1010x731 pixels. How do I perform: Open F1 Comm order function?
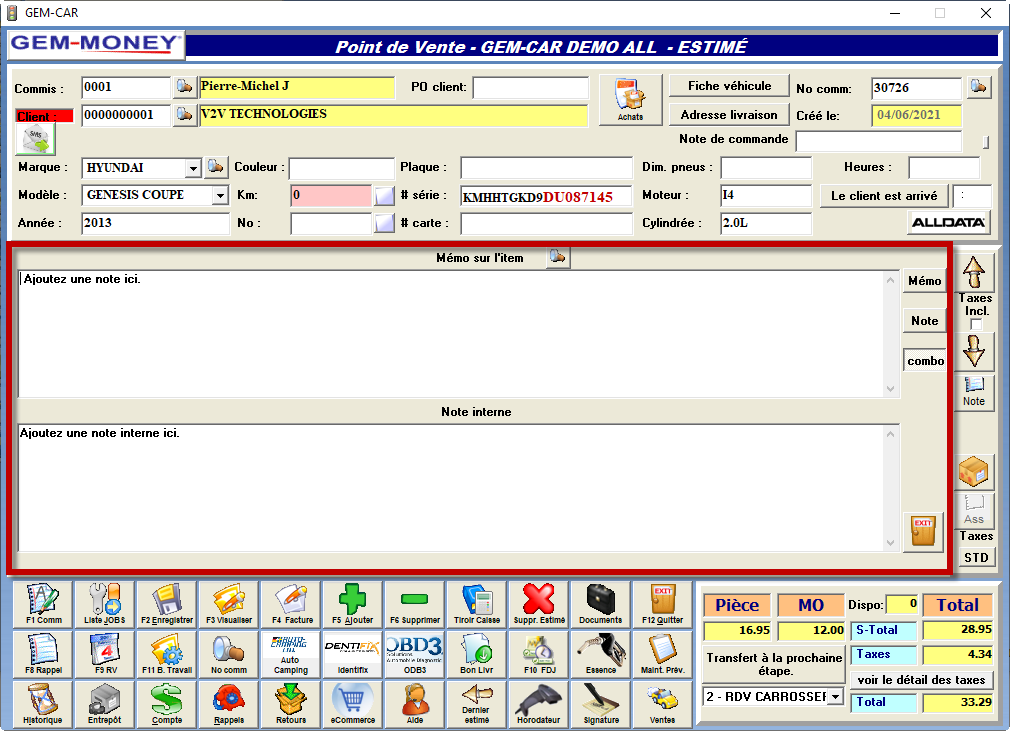click(x=43, y=604)
